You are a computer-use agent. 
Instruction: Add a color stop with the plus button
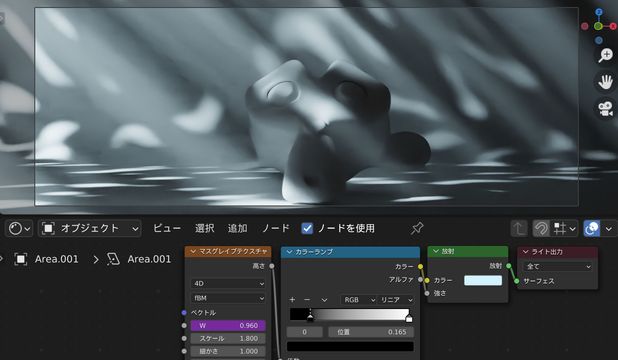coord(292,300)
